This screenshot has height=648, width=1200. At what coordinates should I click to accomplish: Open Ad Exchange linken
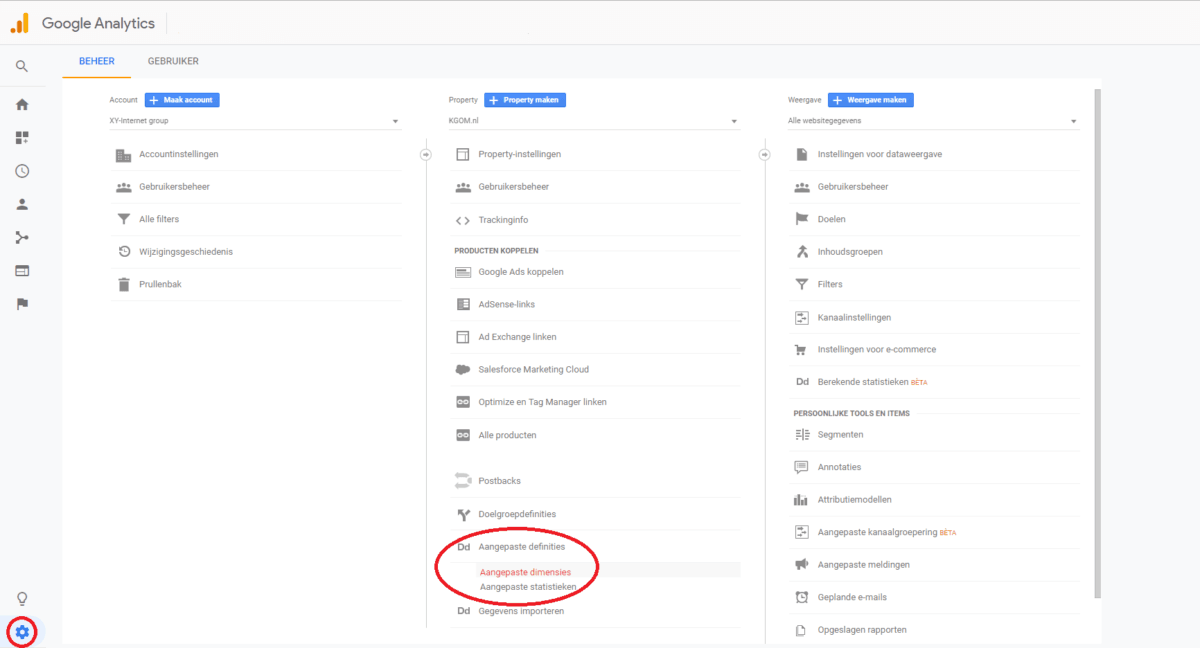517,337
